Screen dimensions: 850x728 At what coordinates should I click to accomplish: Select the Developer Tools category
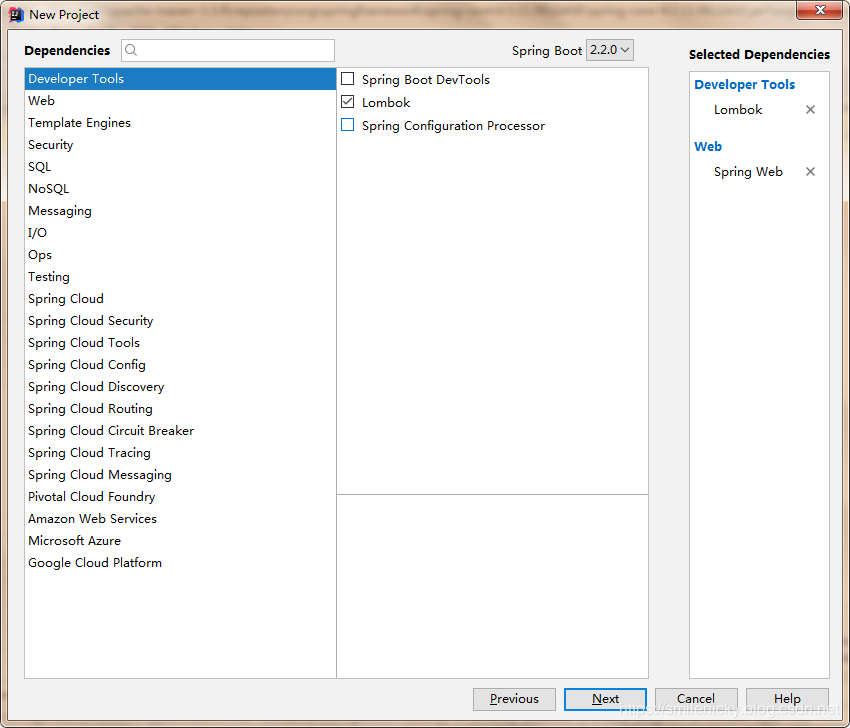click(x=180, y=79)
